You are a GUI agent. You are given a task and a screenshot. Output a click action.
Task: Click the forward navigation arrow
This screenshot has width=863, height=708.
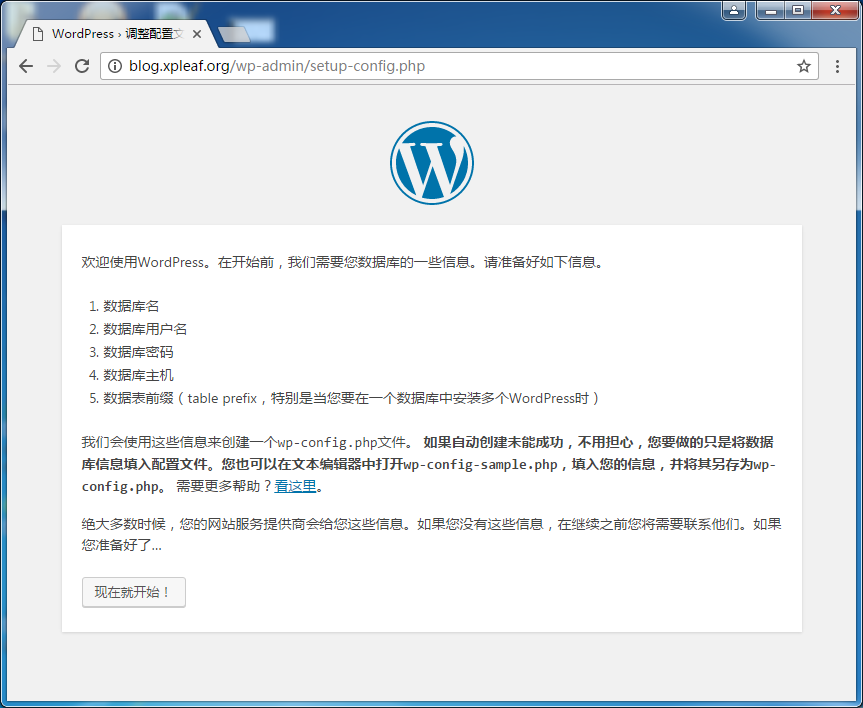pyautogui.click(x=54, y=66)
